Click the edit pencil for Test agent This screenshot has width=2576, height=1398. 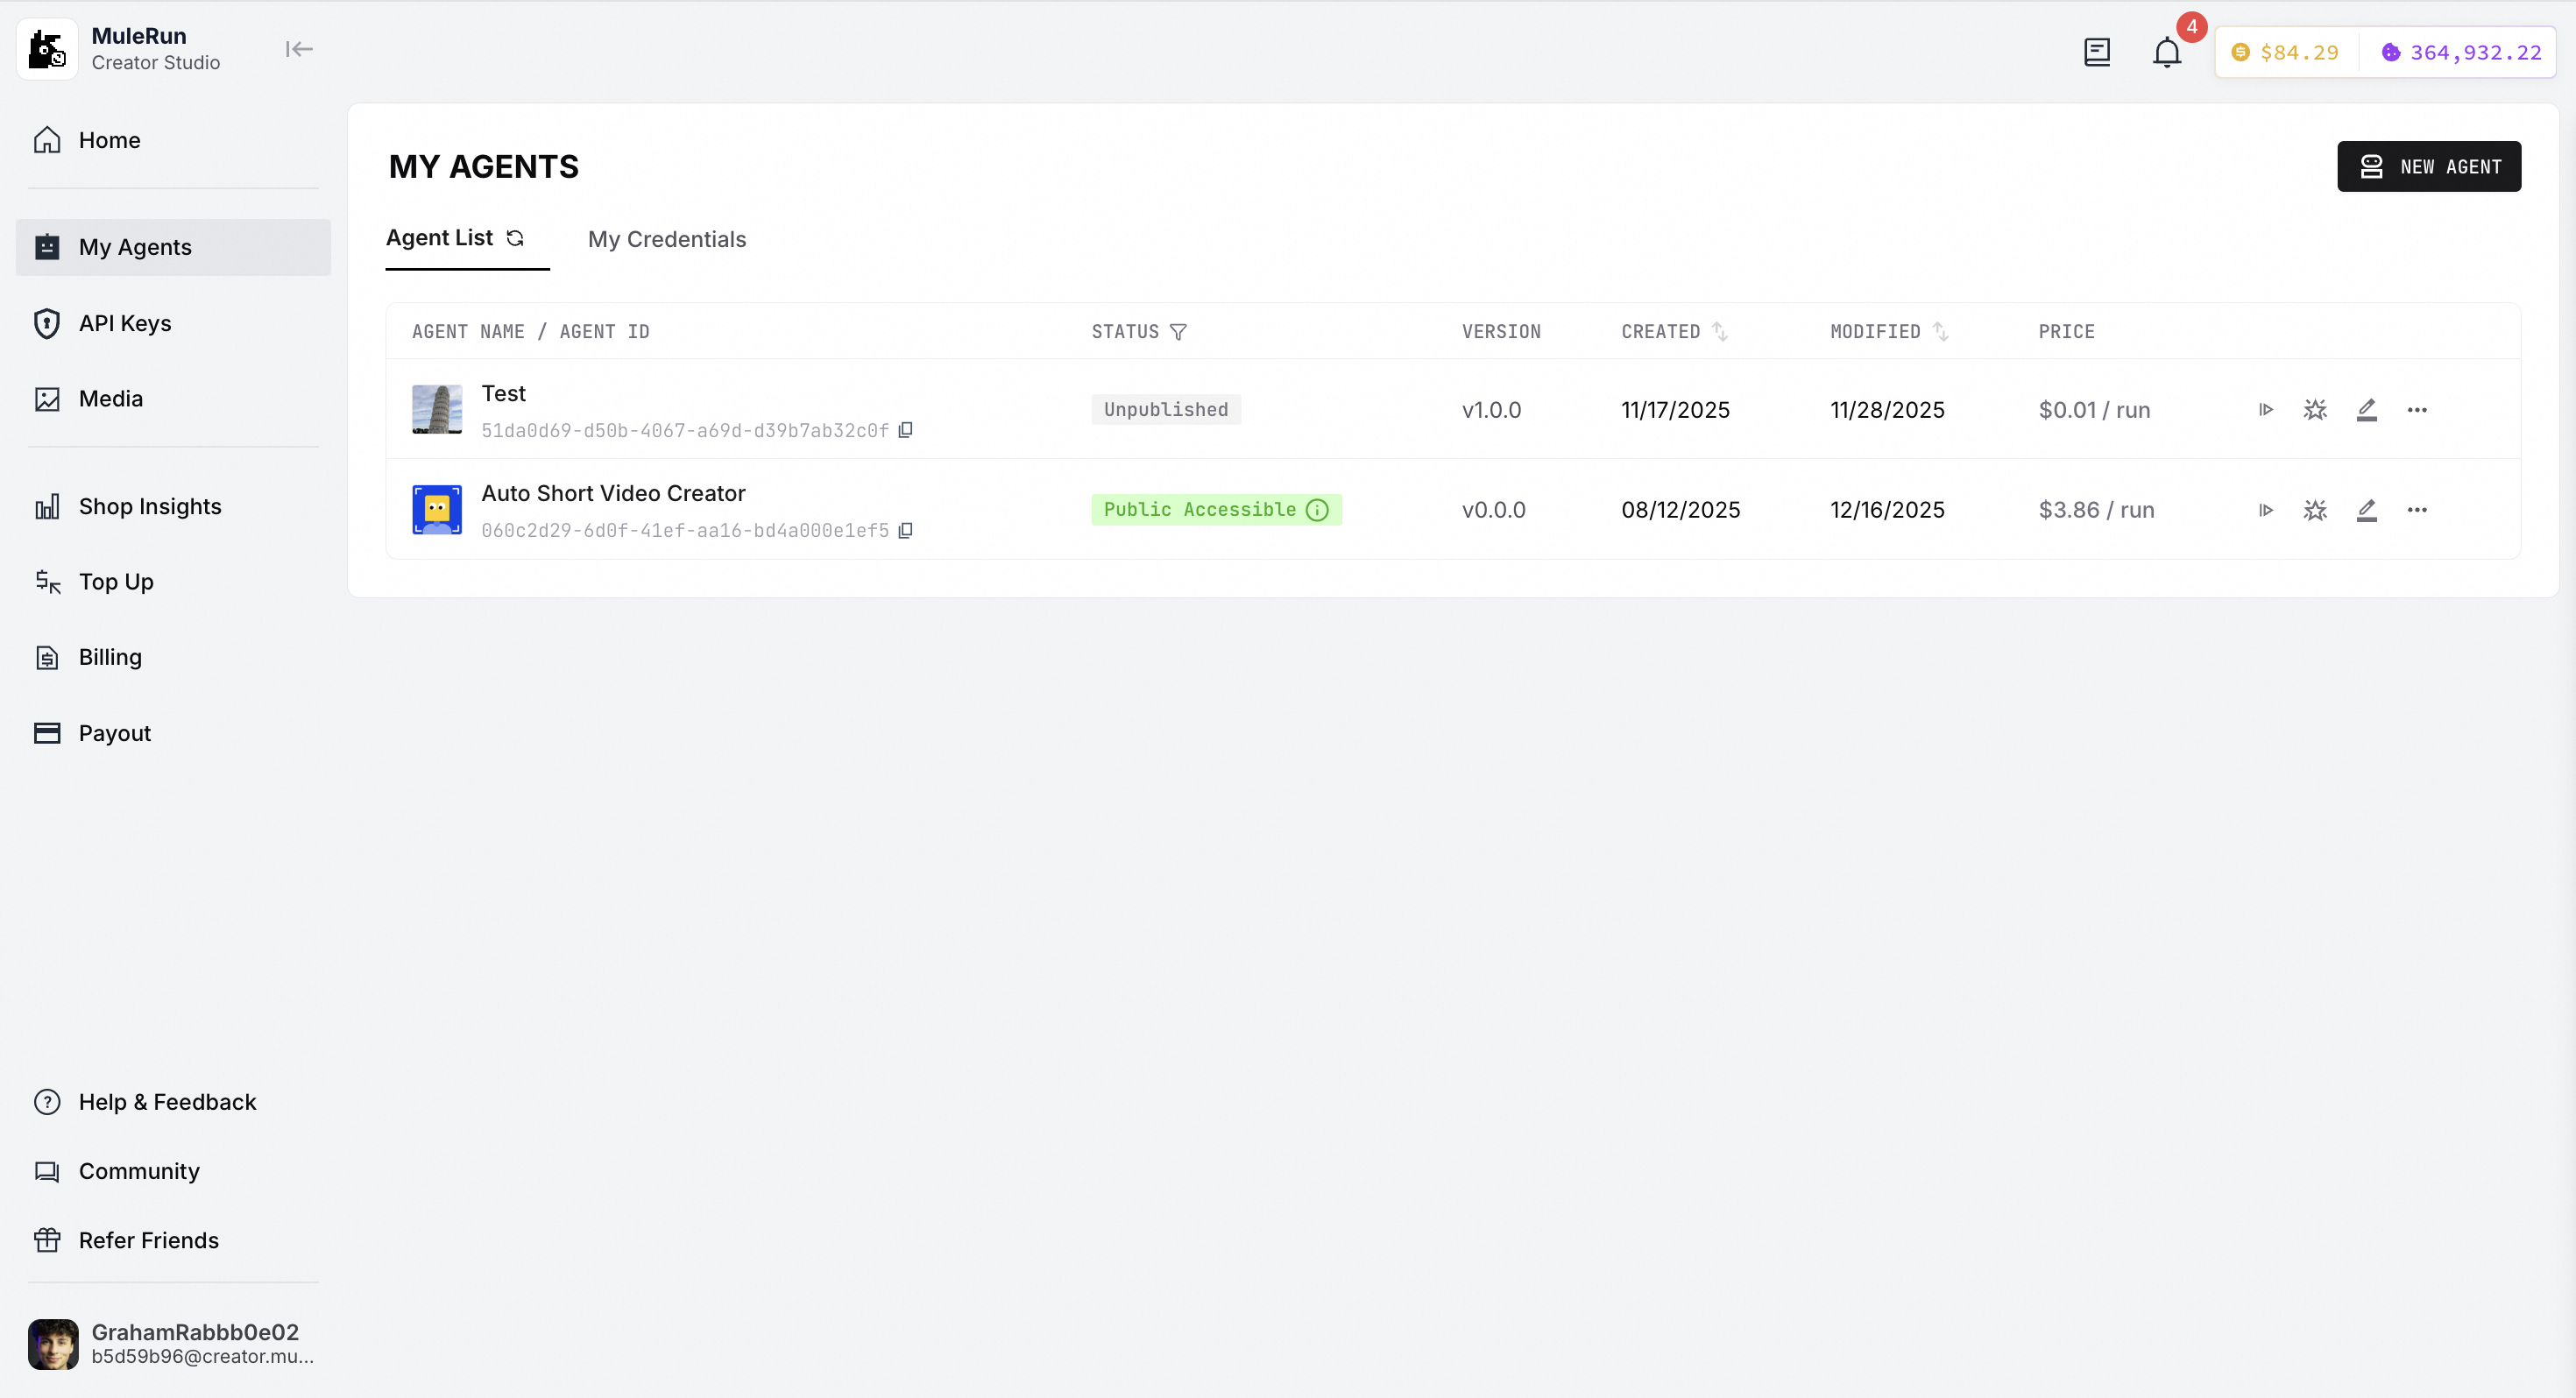[2365, 410]
